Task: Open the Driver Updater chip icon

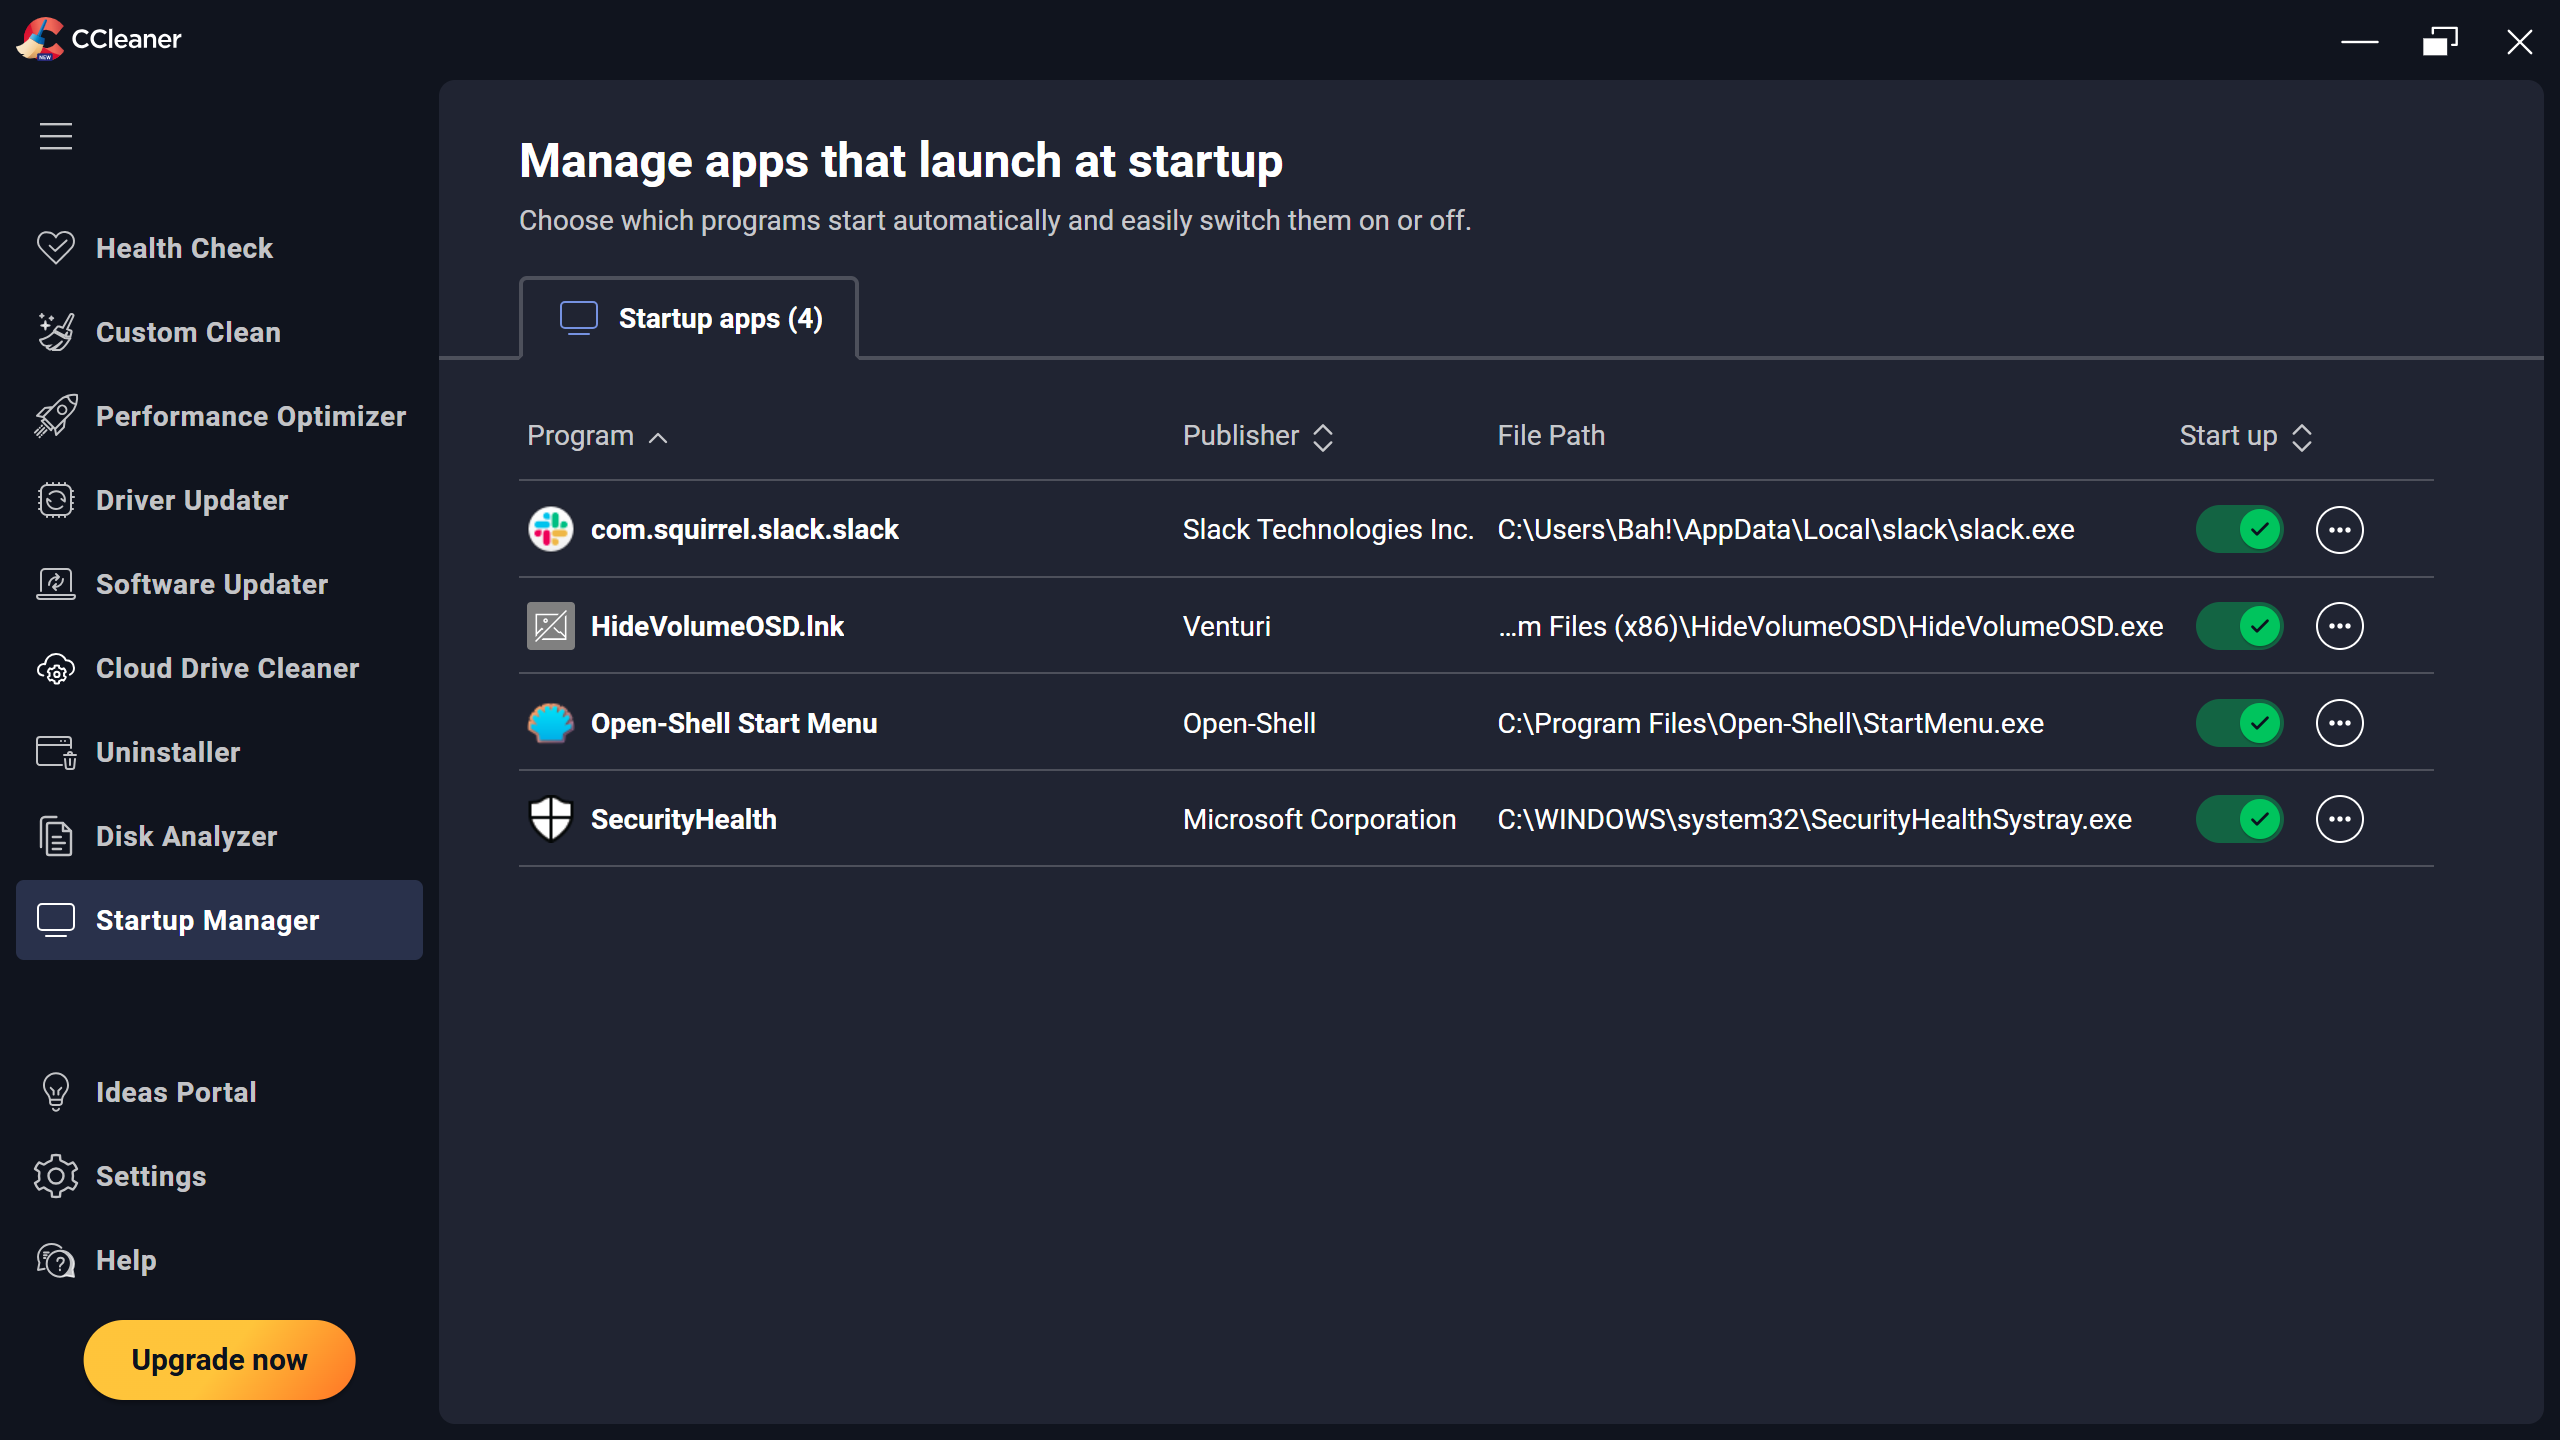Action: (56, 500)
